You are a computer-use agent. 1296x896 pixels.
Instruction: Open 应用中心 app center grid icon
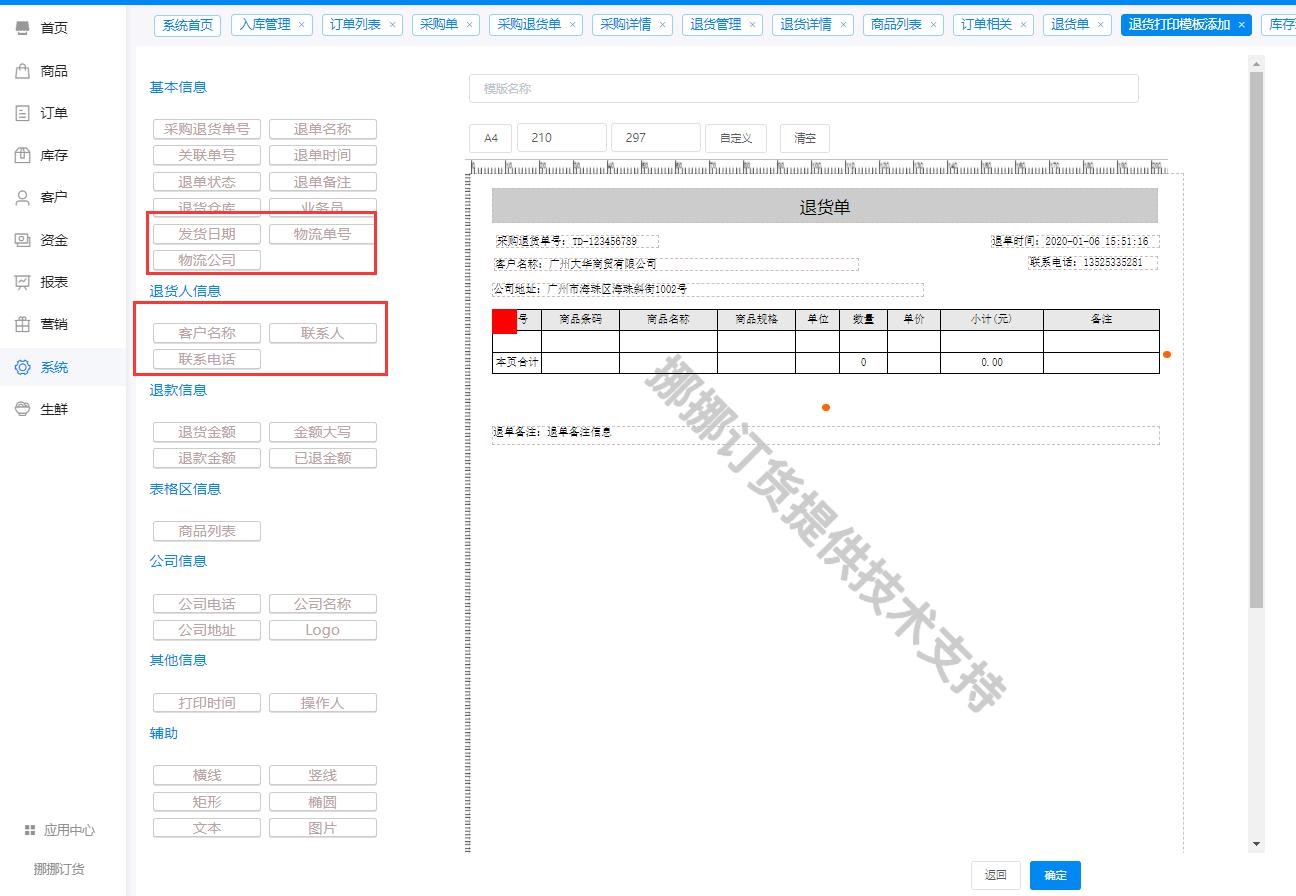tap(30, 830)
